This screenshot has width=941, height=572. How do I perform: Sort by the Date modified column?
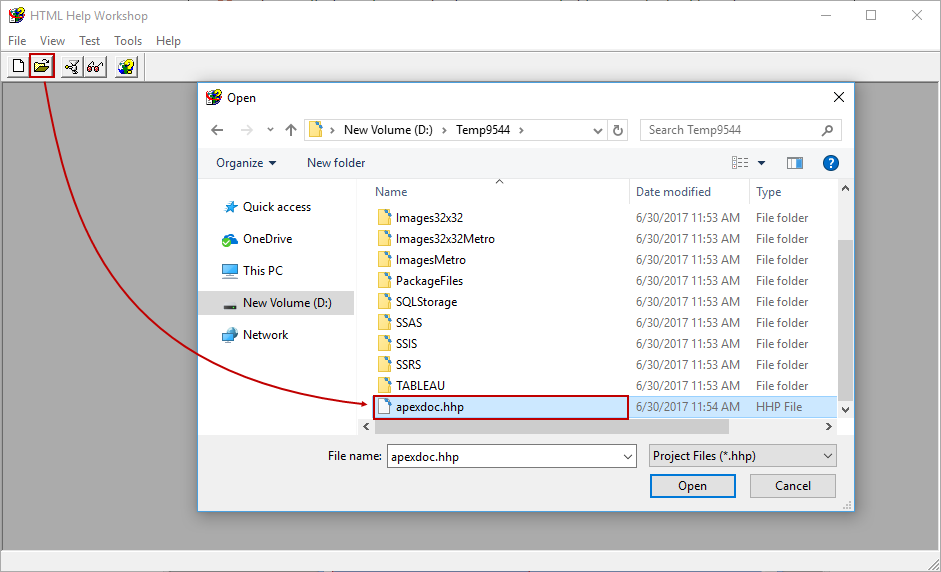point(673,192)
